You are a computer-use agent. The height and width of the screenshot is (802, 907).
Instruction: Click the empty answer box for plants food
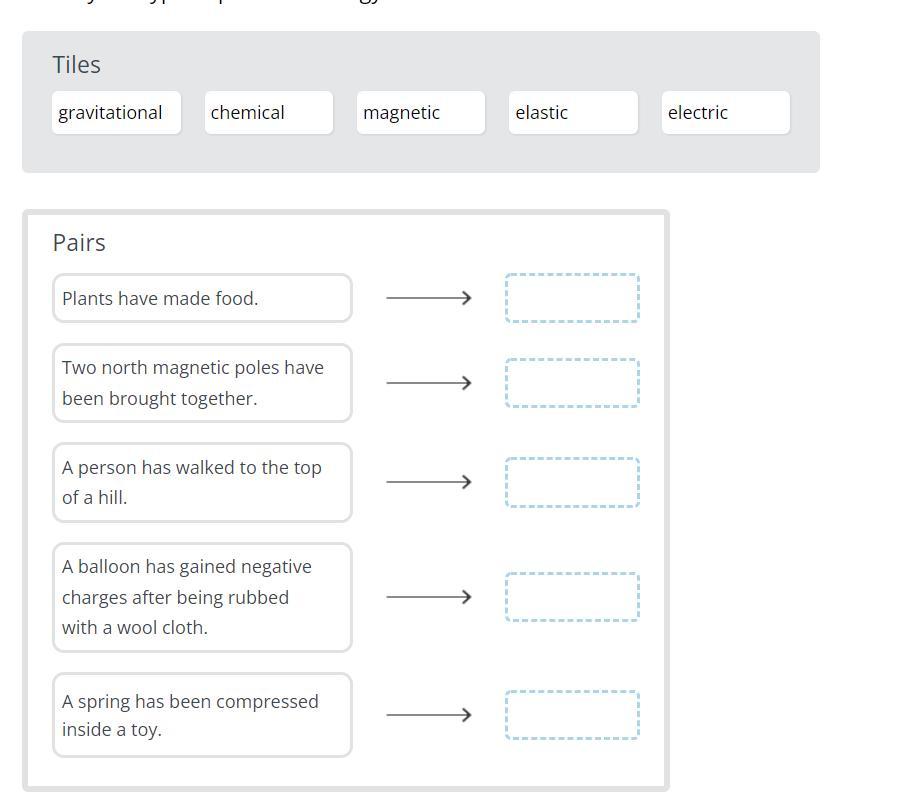point(572,298)
